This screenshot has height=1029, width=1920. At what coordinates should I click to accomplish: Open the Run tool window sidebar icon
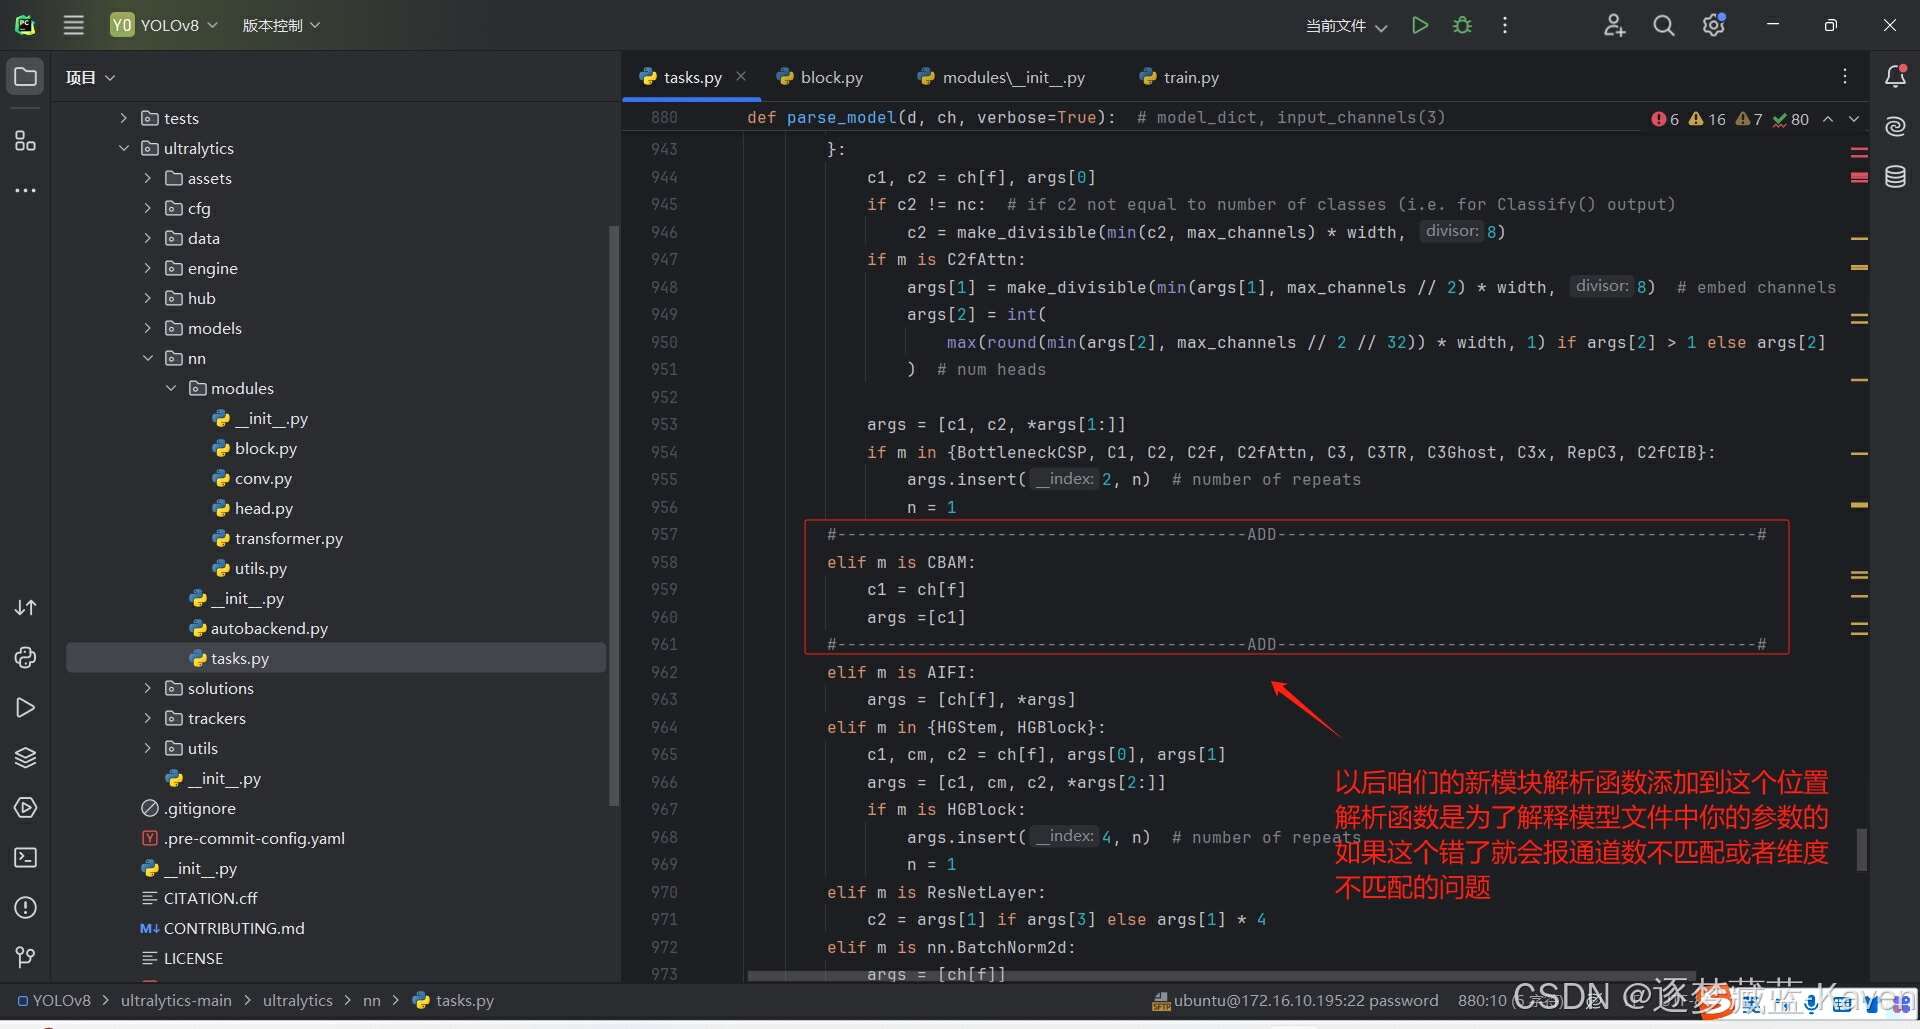tap(25, 707)
